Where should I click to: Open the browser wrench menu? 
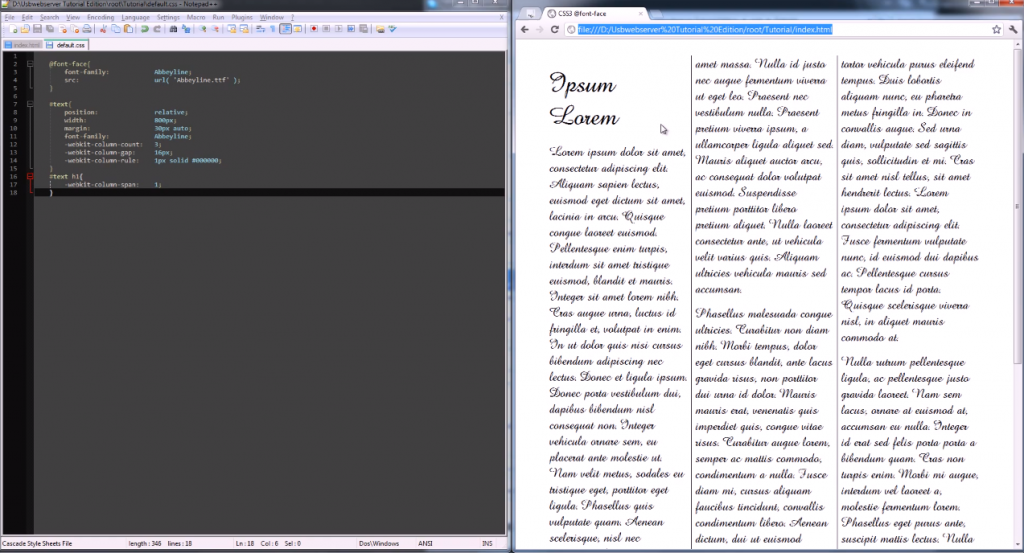pyautogui.click(x=1012, y=30)
